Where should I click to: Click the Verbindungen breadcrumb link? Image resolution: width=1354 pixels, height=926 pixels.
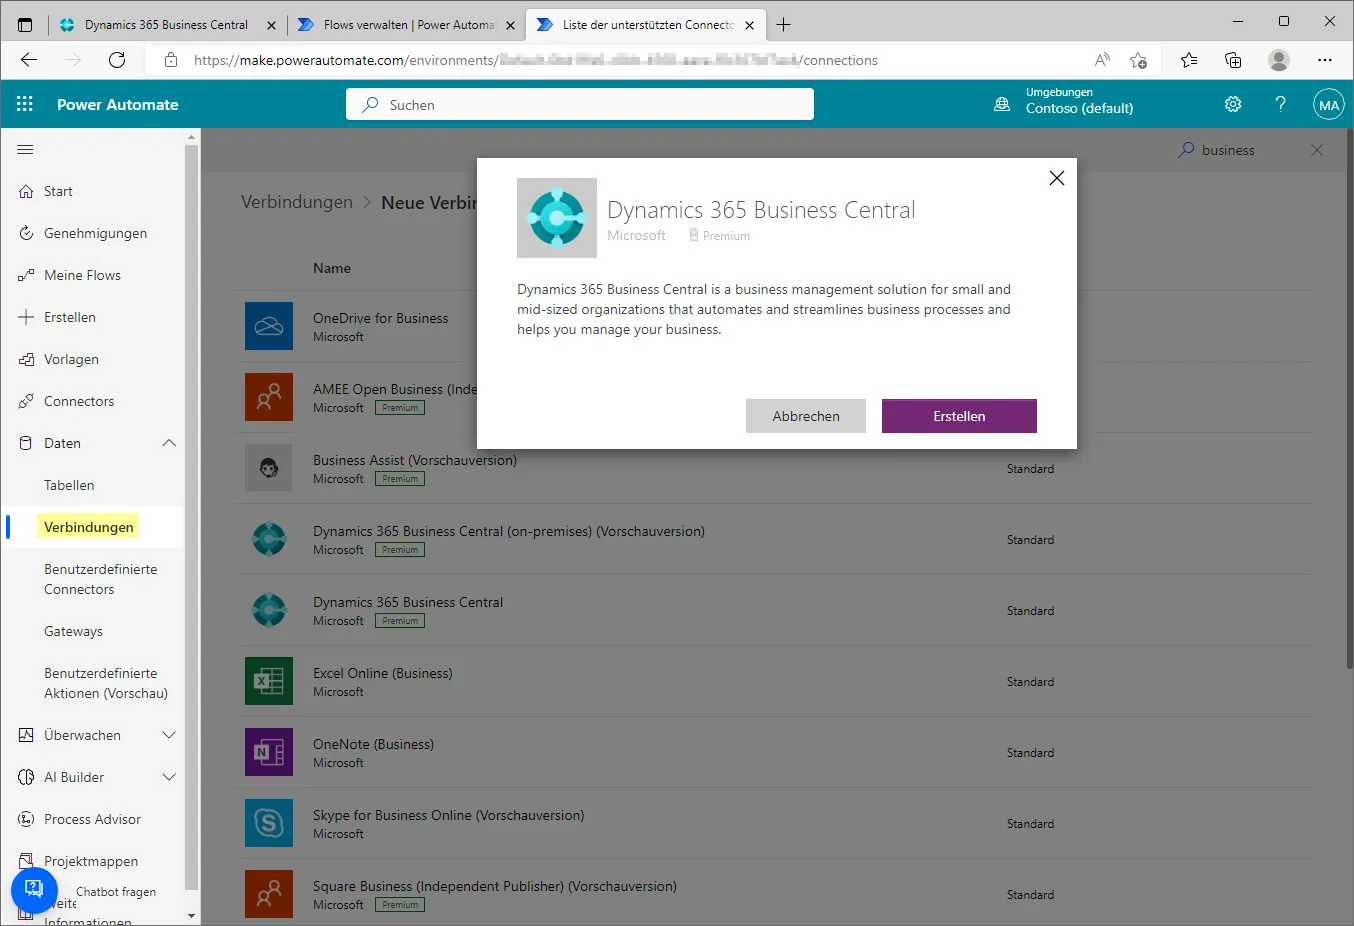coord(297,202)
